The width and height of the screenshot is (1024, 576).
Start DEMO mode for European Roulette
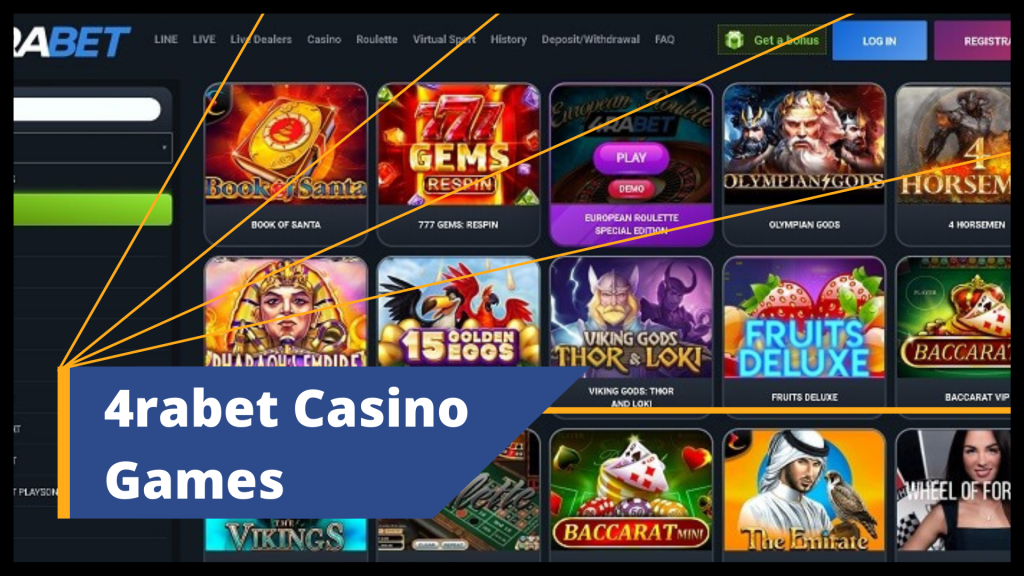pyautogui.click(x=631, y=189)
